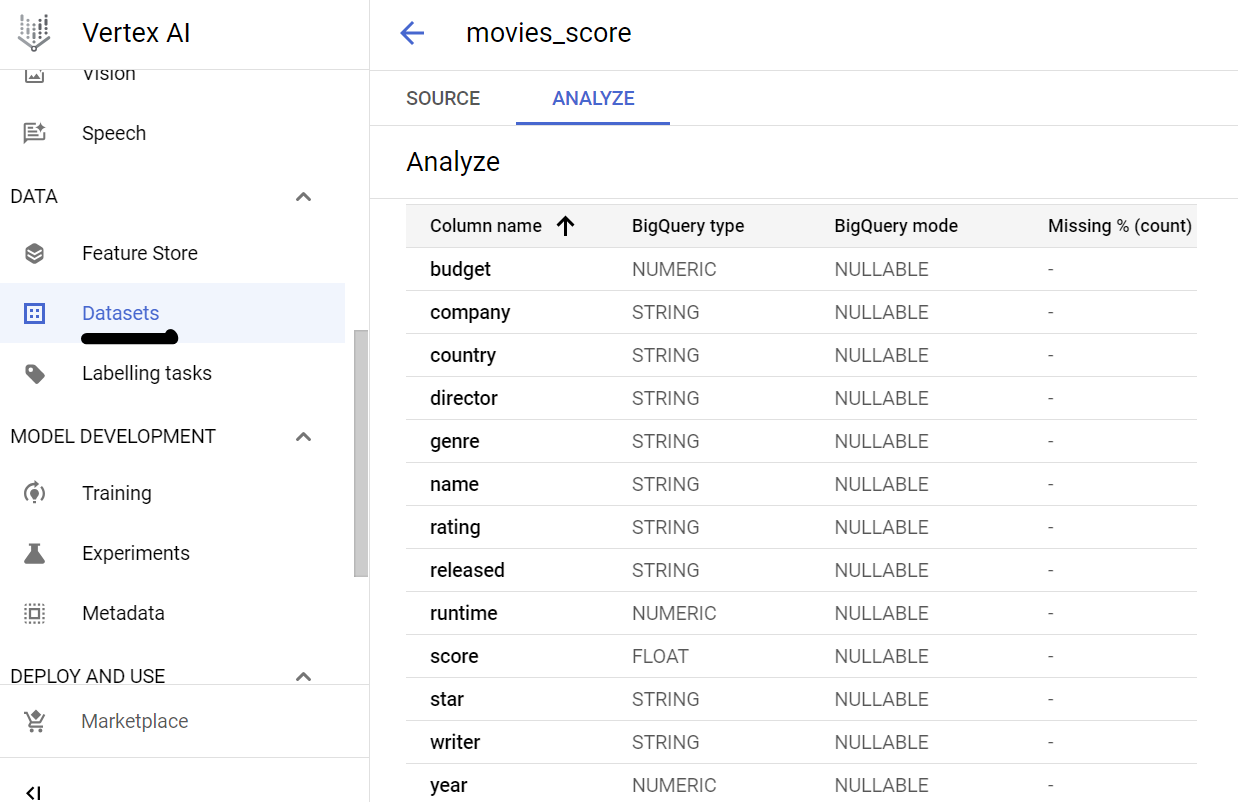Click the sidebar vertical scrollbar
1238x802 pixels.
[361, 452]
